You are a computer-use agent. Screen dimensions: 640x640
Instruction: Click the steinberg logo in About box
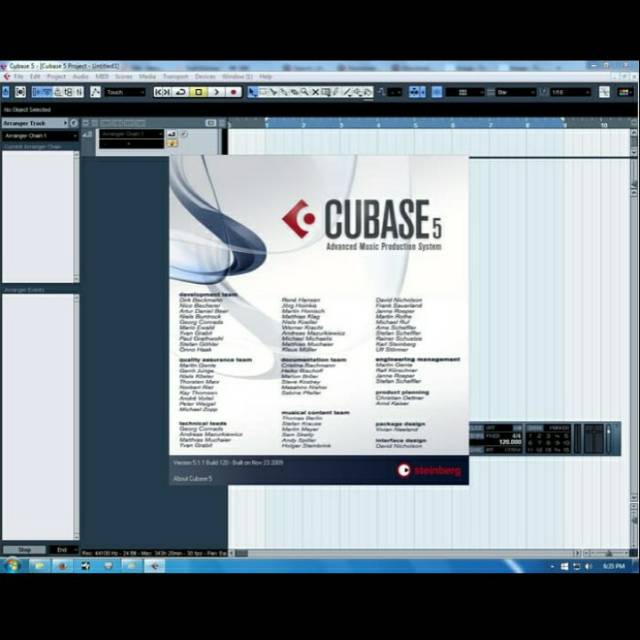point(429,470)
